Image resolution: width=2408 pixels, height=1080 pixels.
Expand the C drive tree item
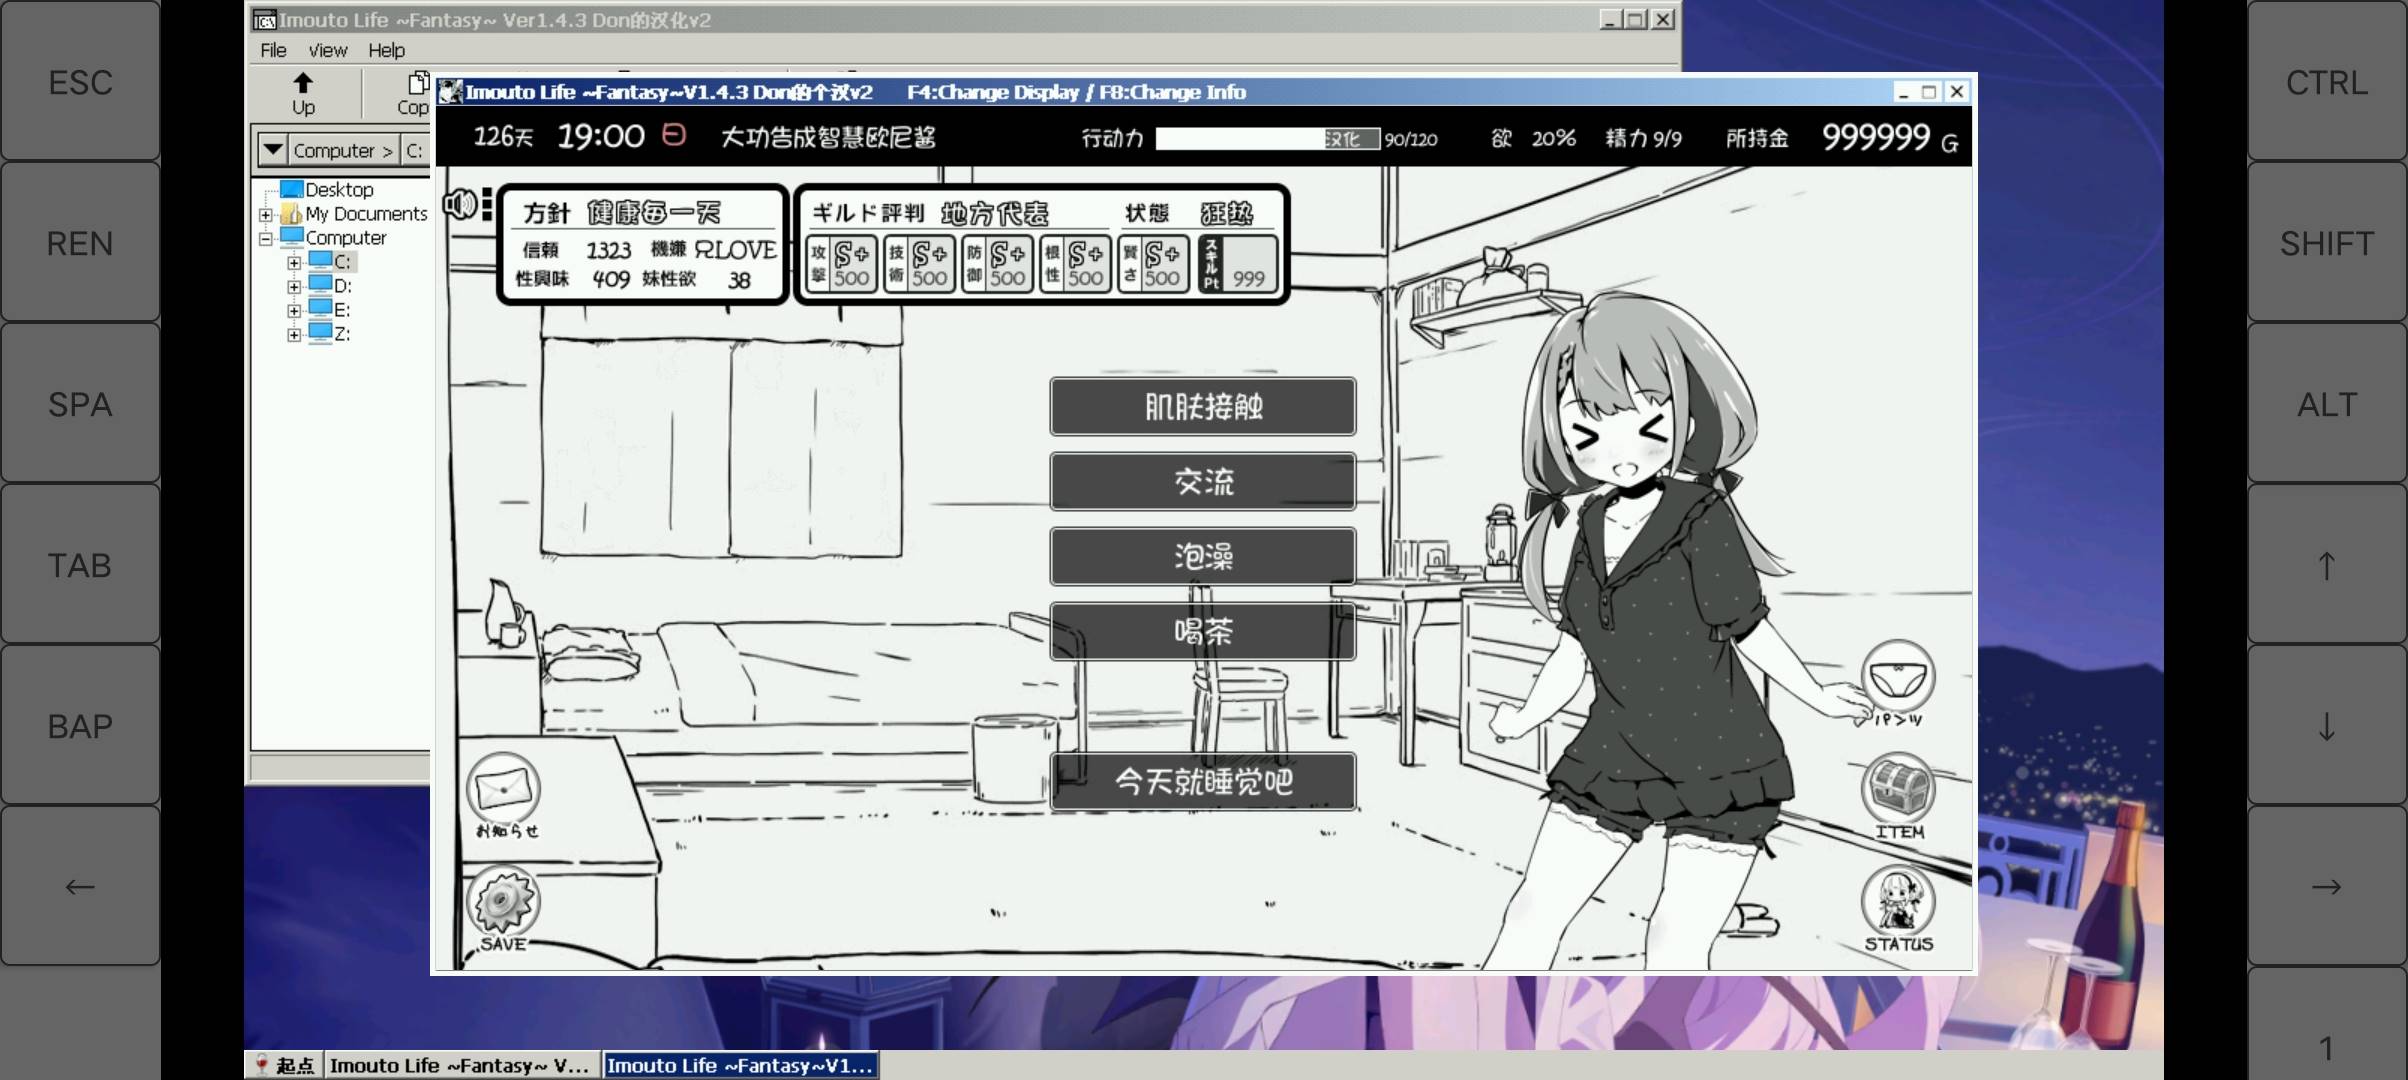tap(293, 263)
